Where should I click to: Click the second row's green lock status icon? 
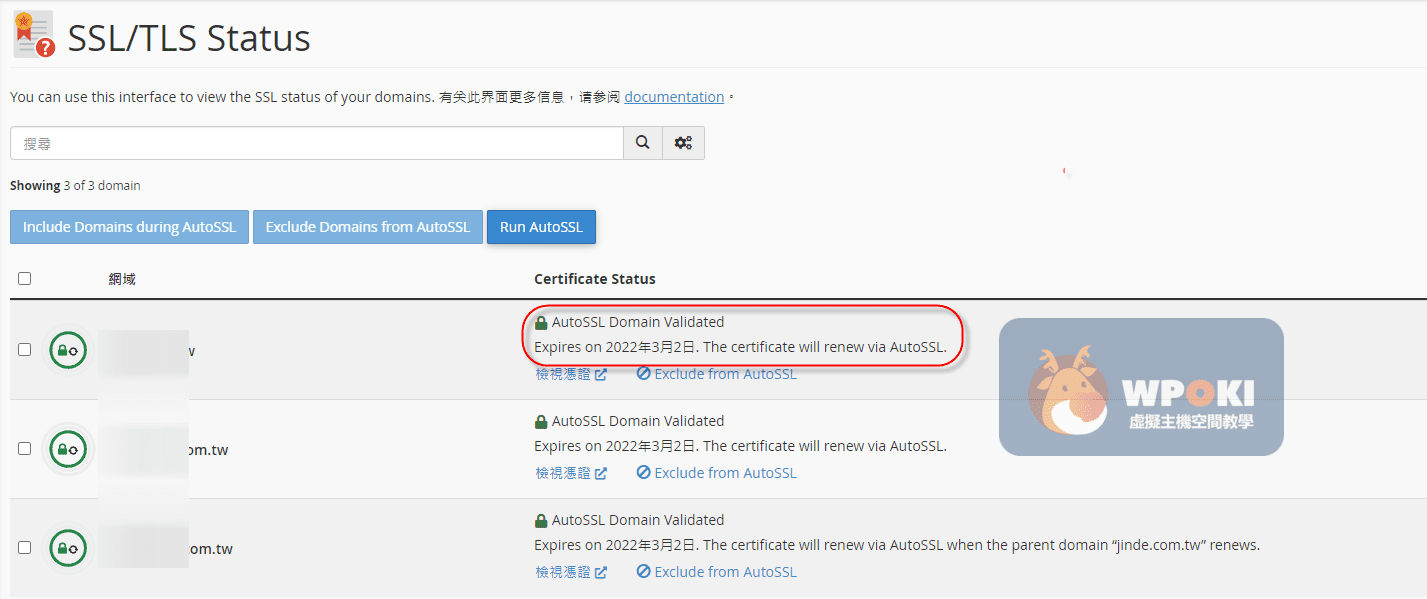coord(68,449)
